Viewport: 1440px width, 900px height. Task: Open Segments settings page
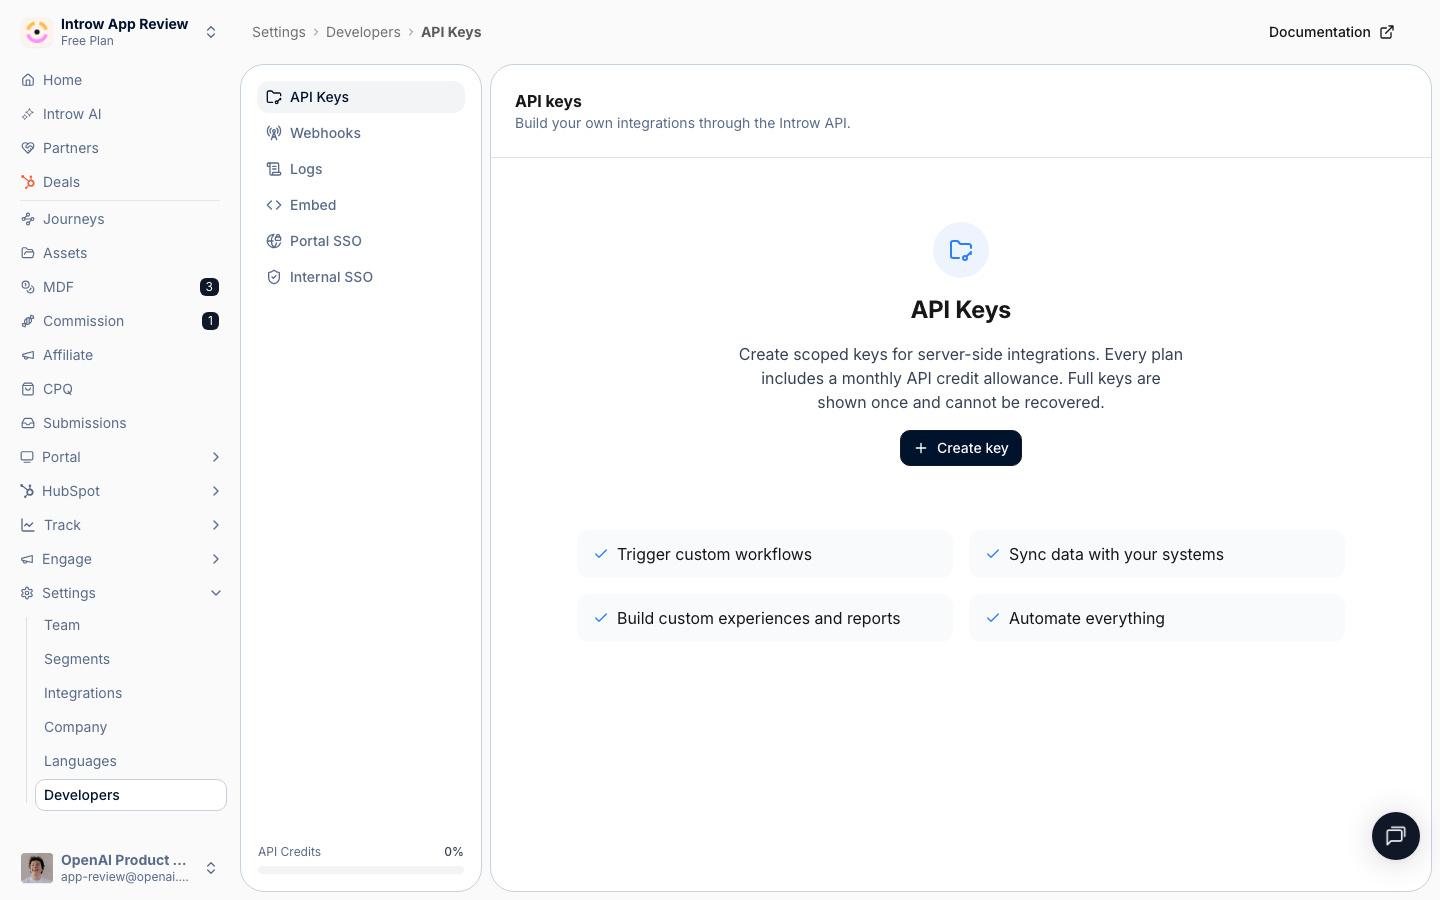131,659
